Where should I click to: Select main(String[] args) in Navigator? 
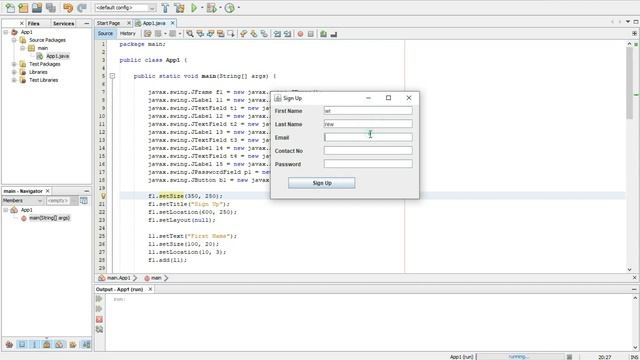[x=49, y=218]
